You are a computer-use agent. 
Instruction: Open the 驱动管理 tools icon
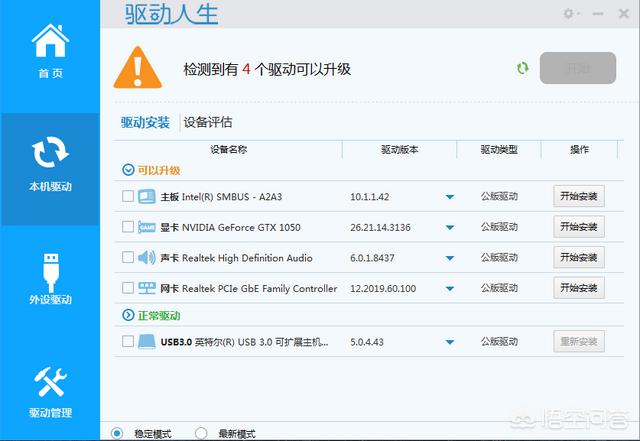pyautogui.click(x=50, y=381)
